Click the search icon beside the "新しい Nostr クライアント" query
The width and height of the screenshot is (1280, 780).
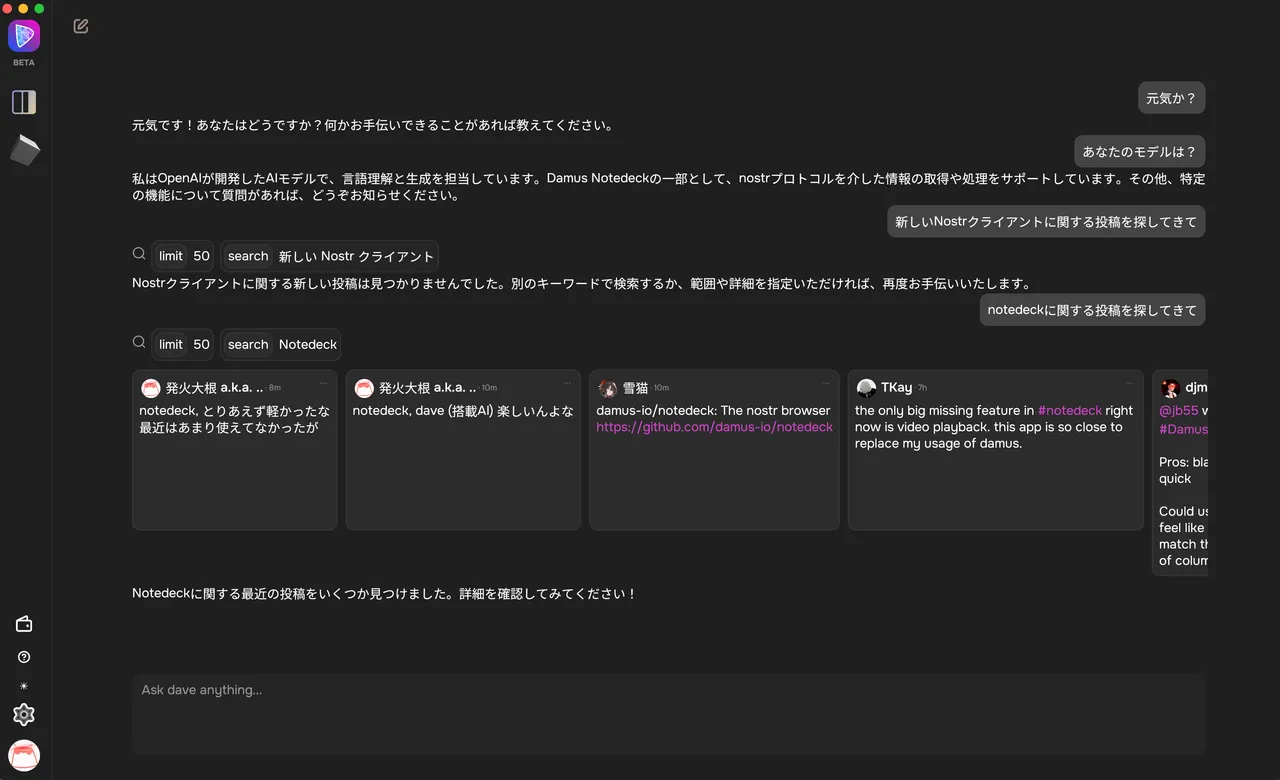point(139,254)
